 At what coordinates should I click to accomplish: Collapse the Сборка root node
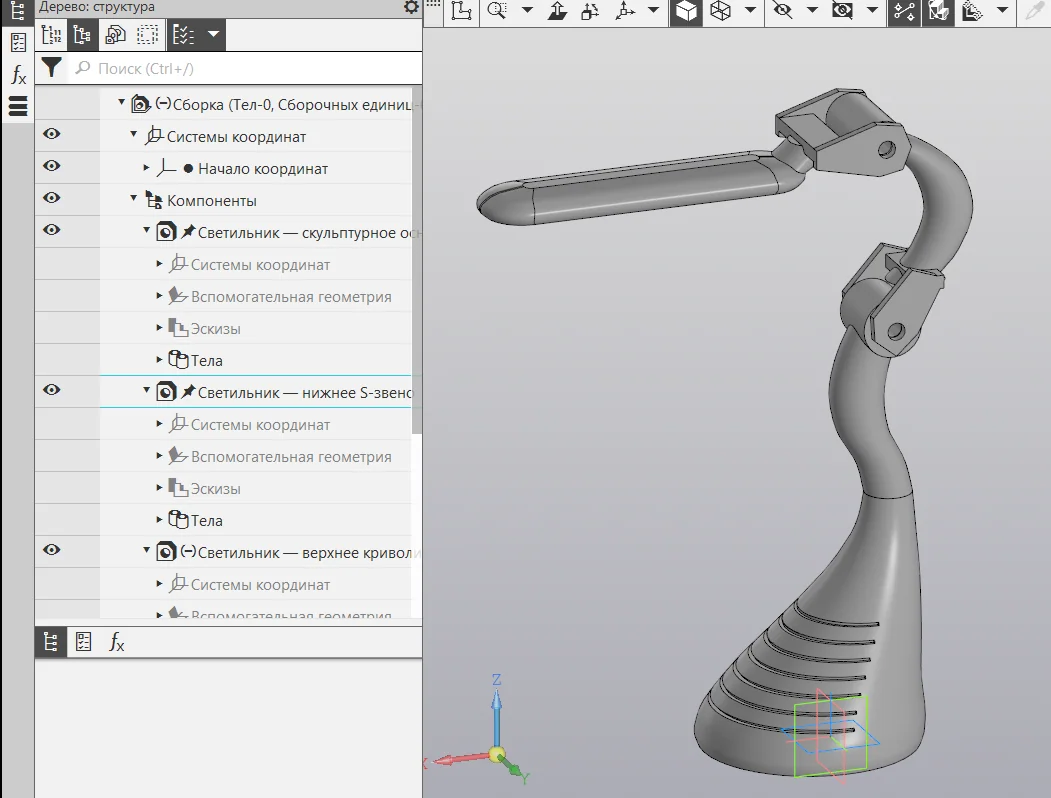click(121, 103)
